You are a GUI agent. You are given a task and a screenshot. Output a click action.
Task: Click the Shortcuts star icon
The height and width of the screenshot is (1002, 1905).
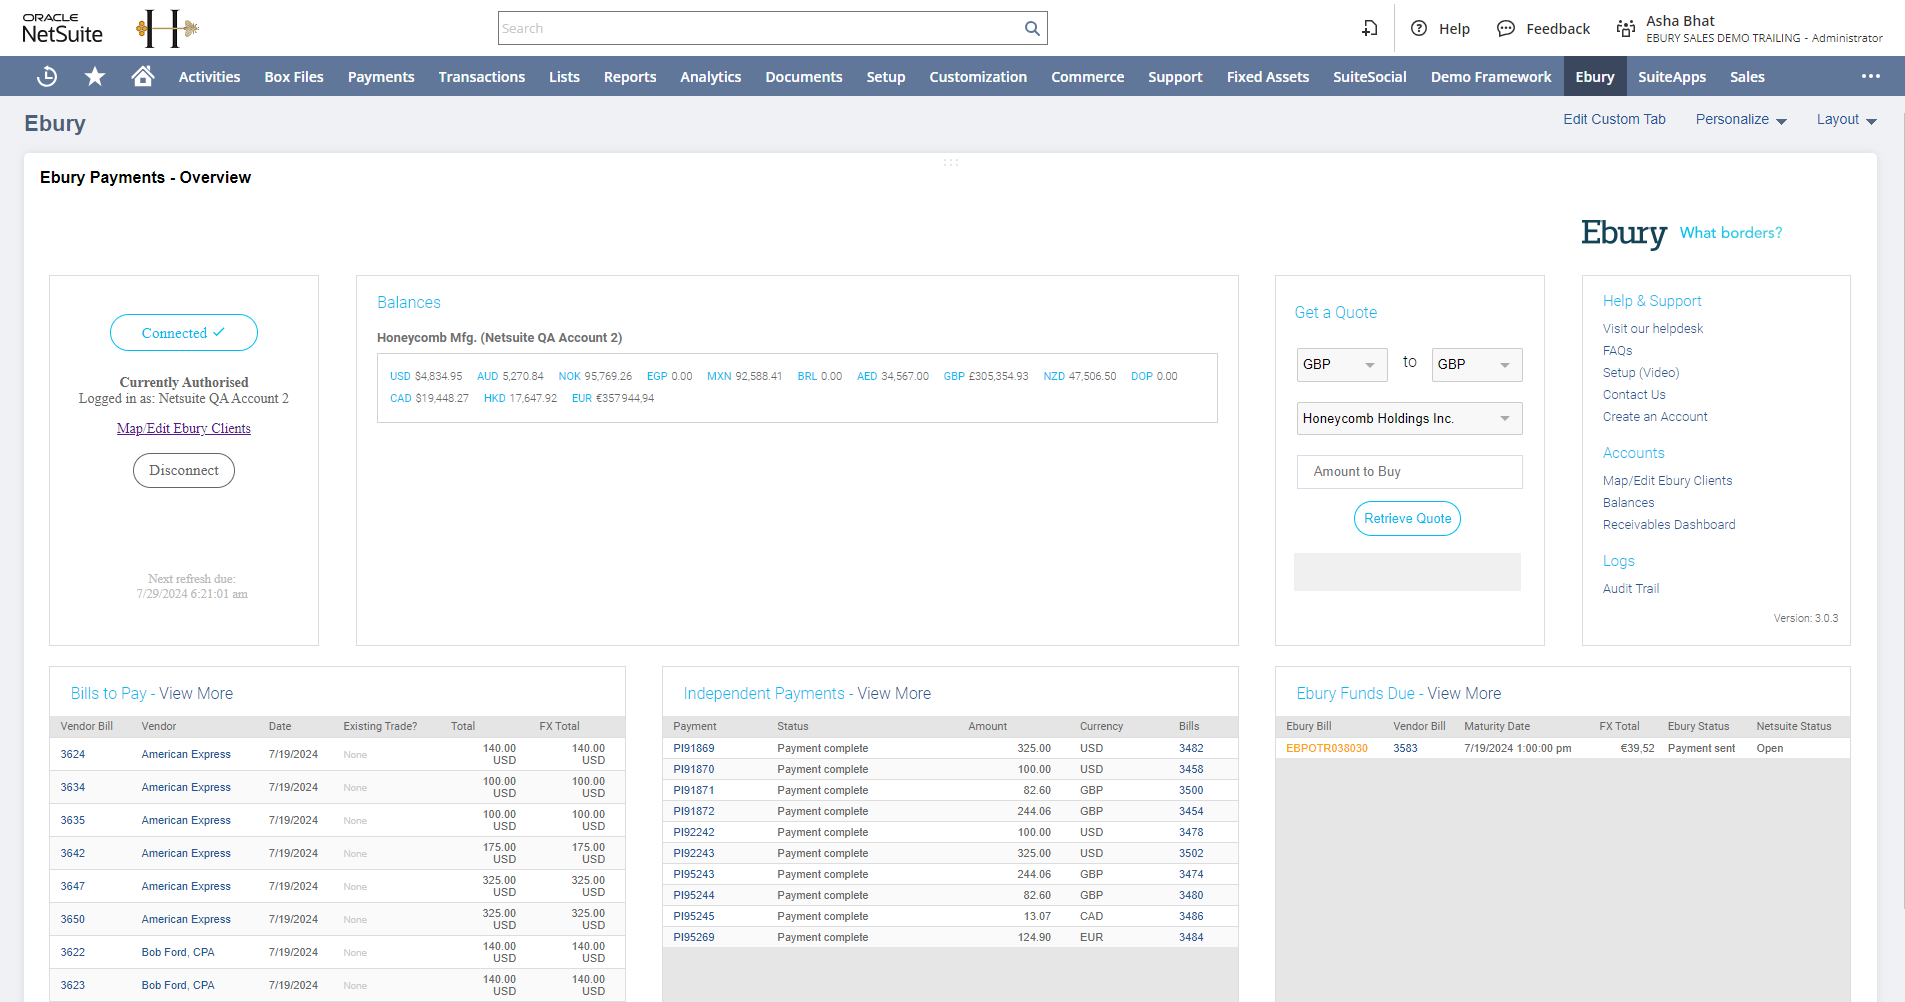[95, 77]
